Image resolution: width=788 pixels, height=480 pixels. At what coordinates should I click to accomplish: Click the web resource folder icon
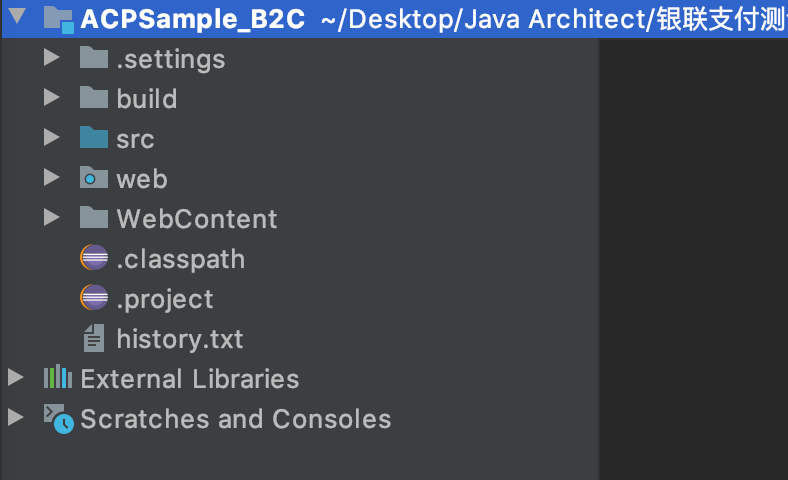click(94, 177)
